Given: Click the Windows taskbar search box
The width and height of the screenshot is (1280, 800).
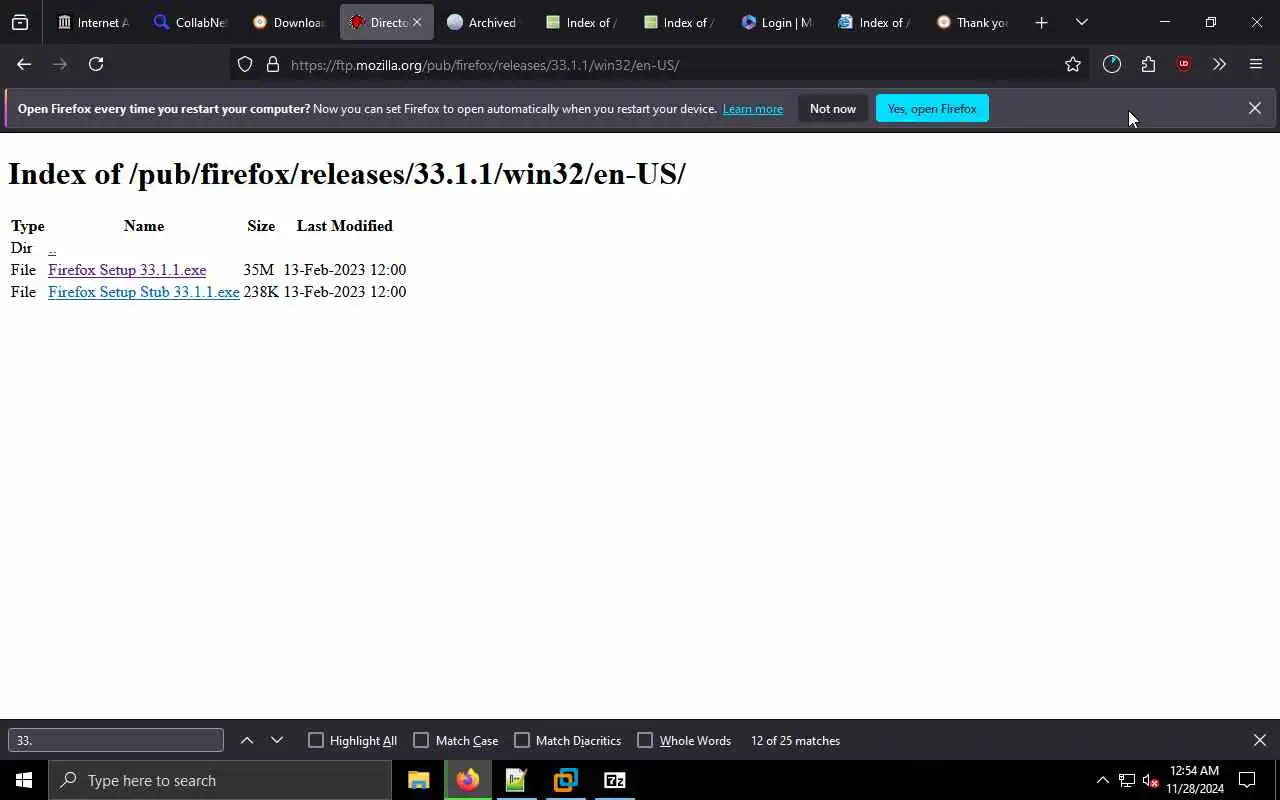Looking at the screenshot, I should (x=220, y=780).
